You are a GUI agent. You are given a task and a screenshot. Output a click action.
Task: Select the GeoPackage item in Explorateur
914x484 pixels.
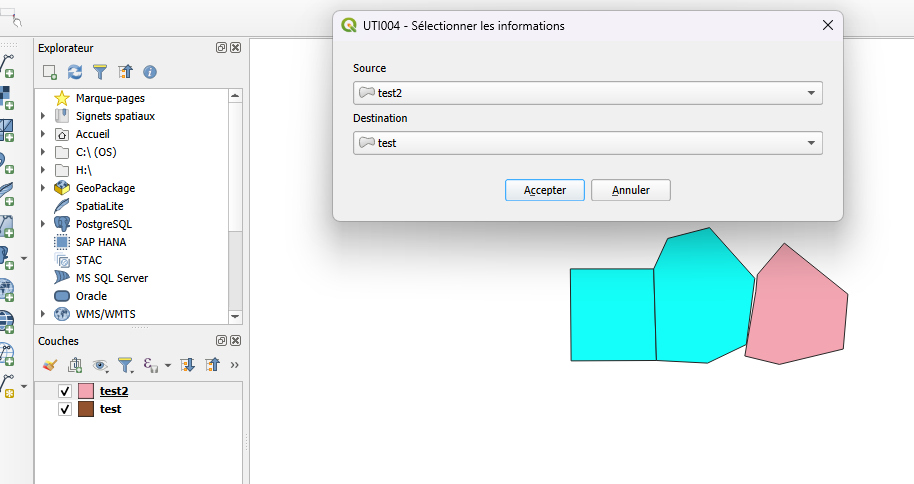[105, 188]
